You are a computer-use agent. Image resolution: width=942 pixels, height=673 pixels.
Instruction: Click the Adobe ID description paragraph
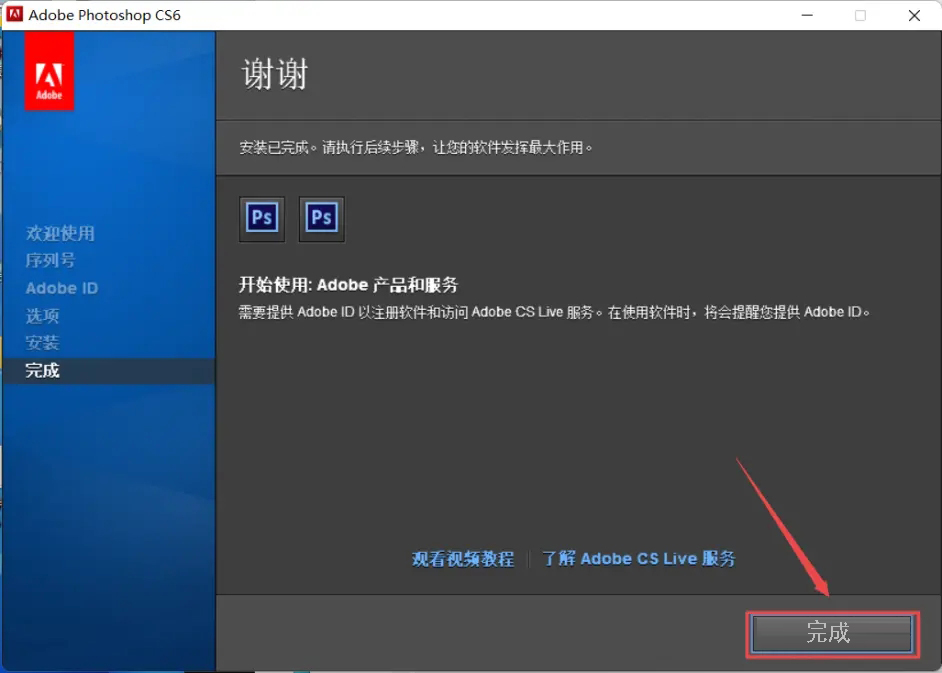click(551, 311)
